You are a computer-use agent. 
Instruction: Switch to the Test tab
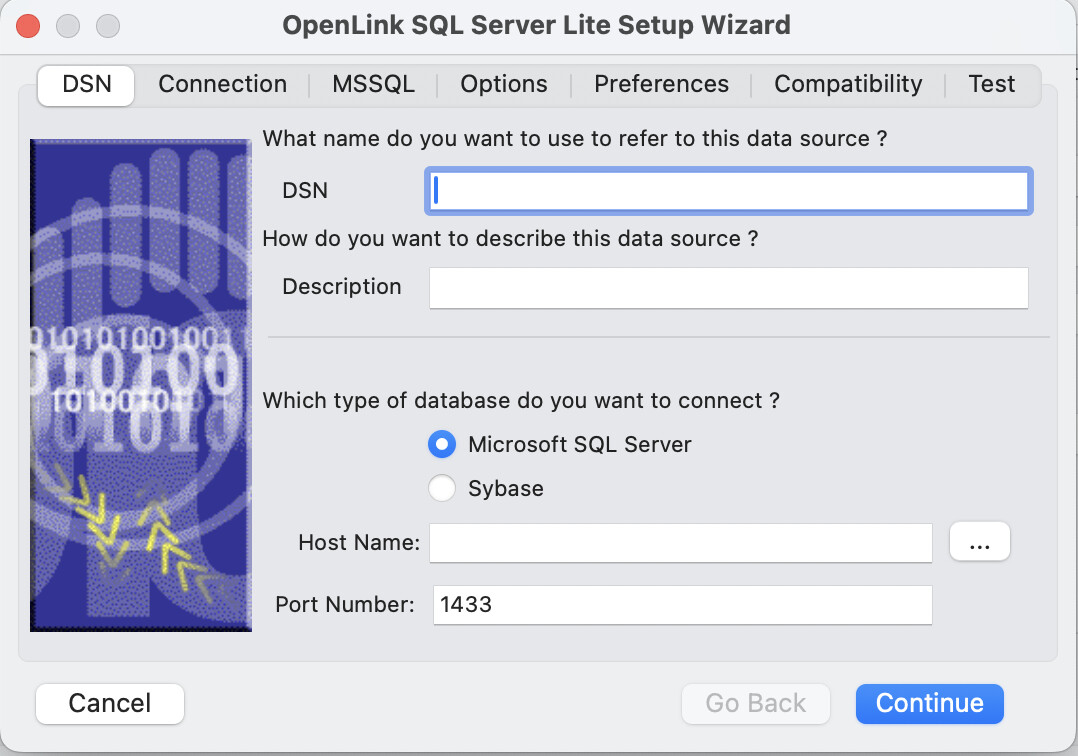coord(991,84)
